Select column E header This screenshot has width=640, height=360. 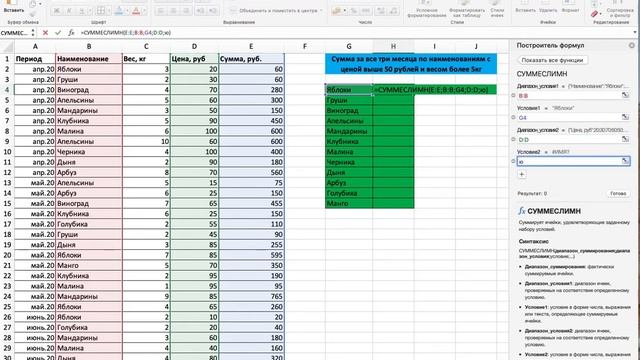(x=251, y=47)
